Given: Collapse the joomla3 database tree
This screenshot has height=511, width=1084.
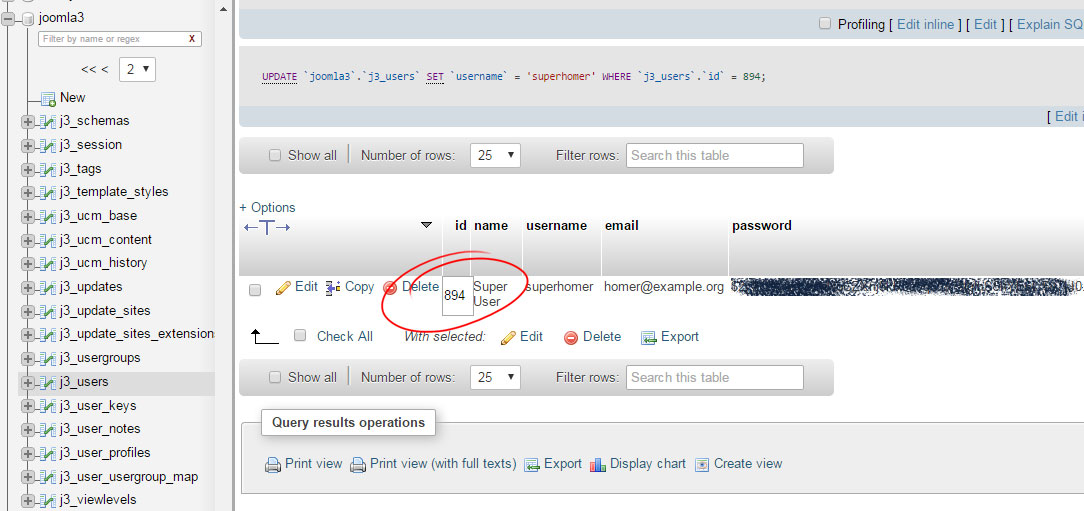Looking at the screenshot, I should [9, 19].
